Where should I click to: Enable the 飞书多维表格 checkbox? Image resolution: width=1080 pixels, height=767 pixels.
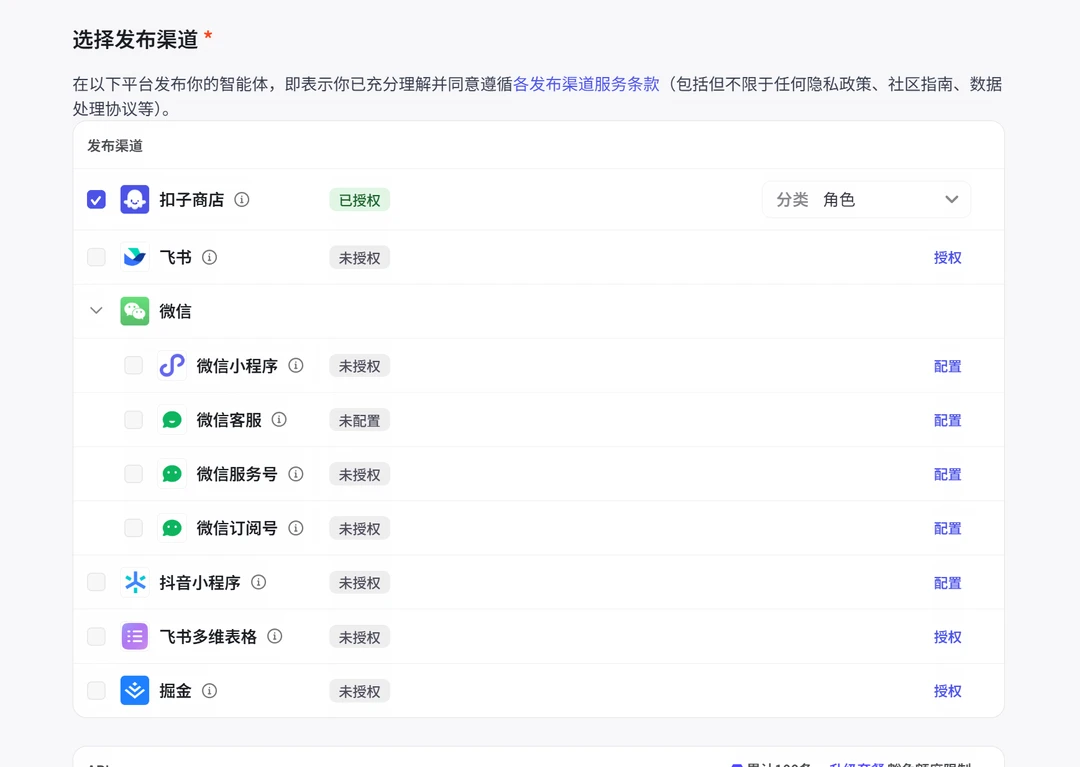coord(96,636)
